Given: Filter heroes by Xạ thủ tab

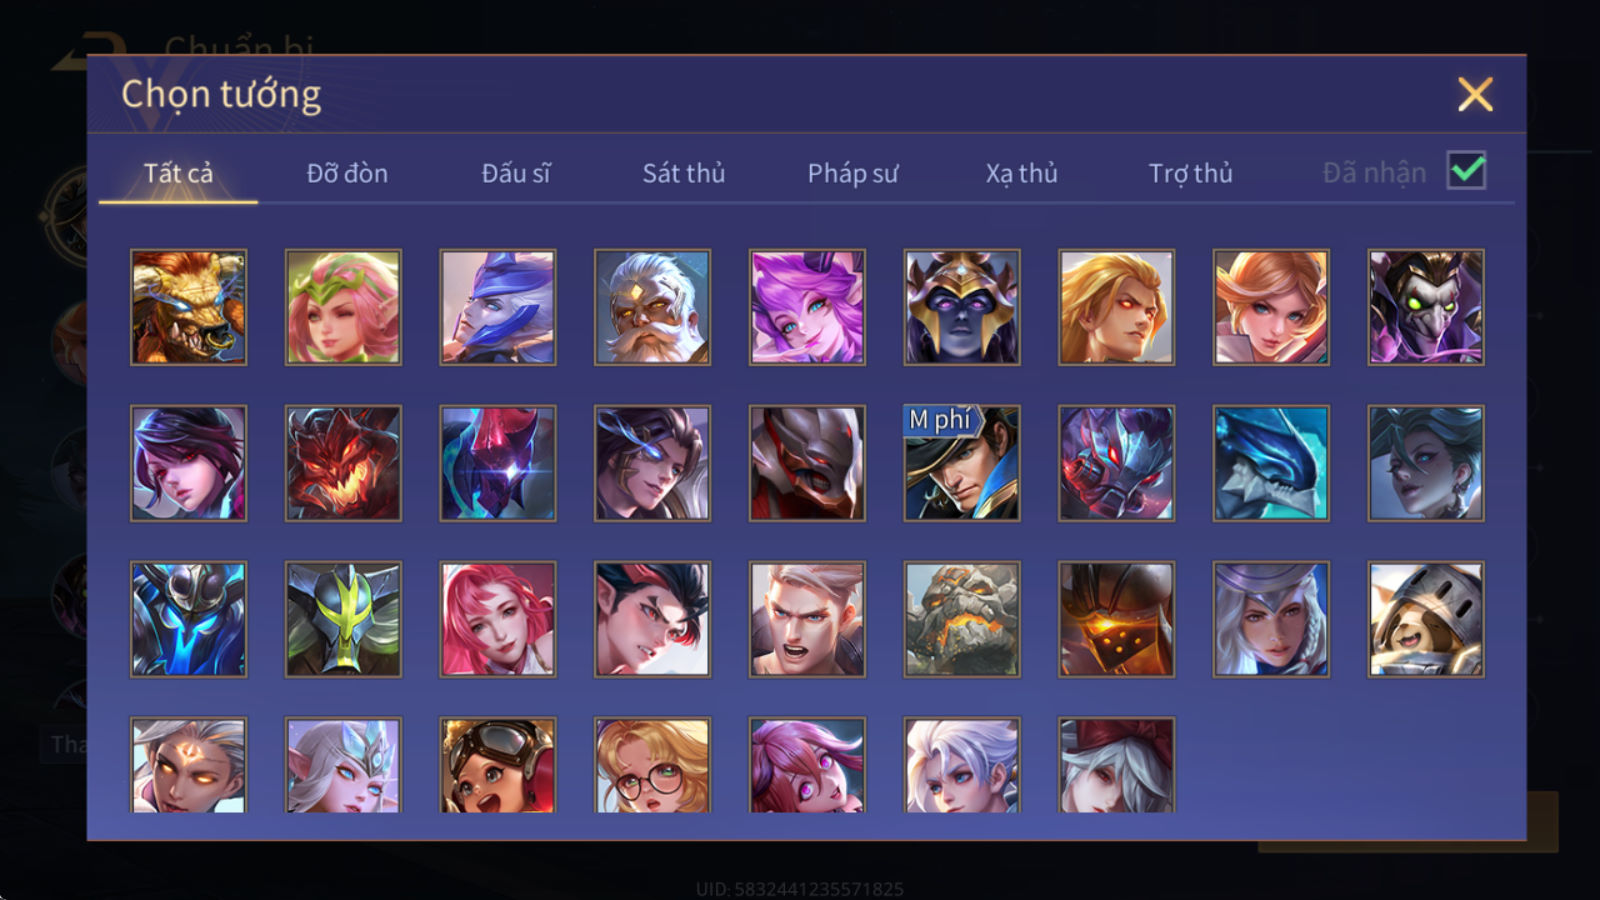Looking at the screenshot, I should [x=1021, y=173].
